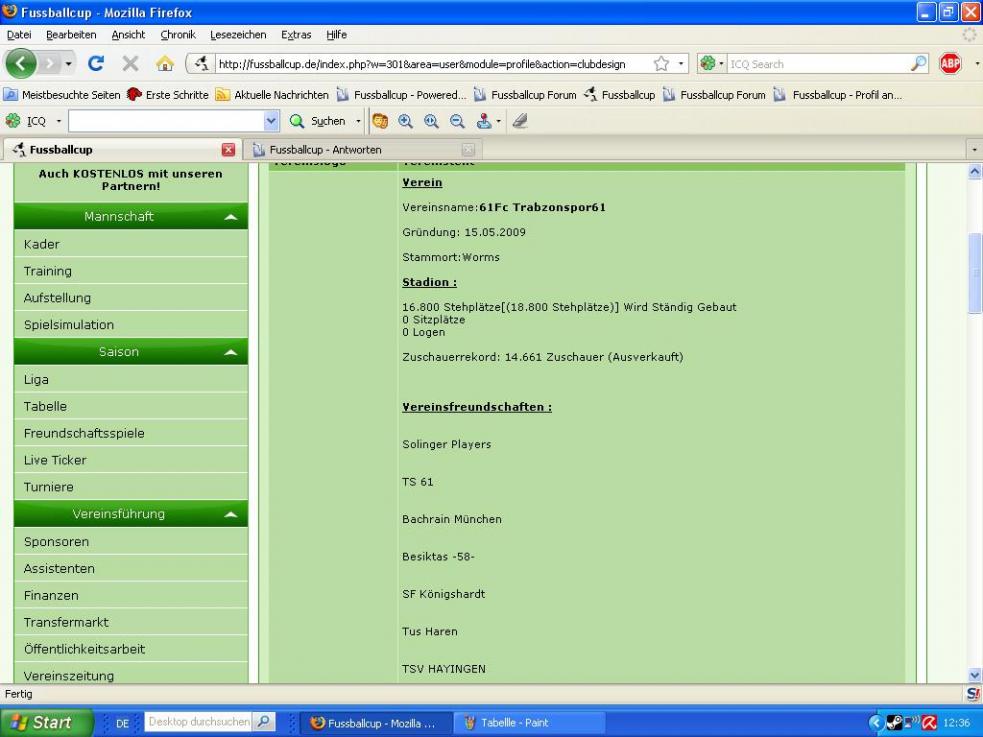The image size is (983, 737).
Task: Collapse the Vereinsführung sidebar section
Action: [230, 515]
